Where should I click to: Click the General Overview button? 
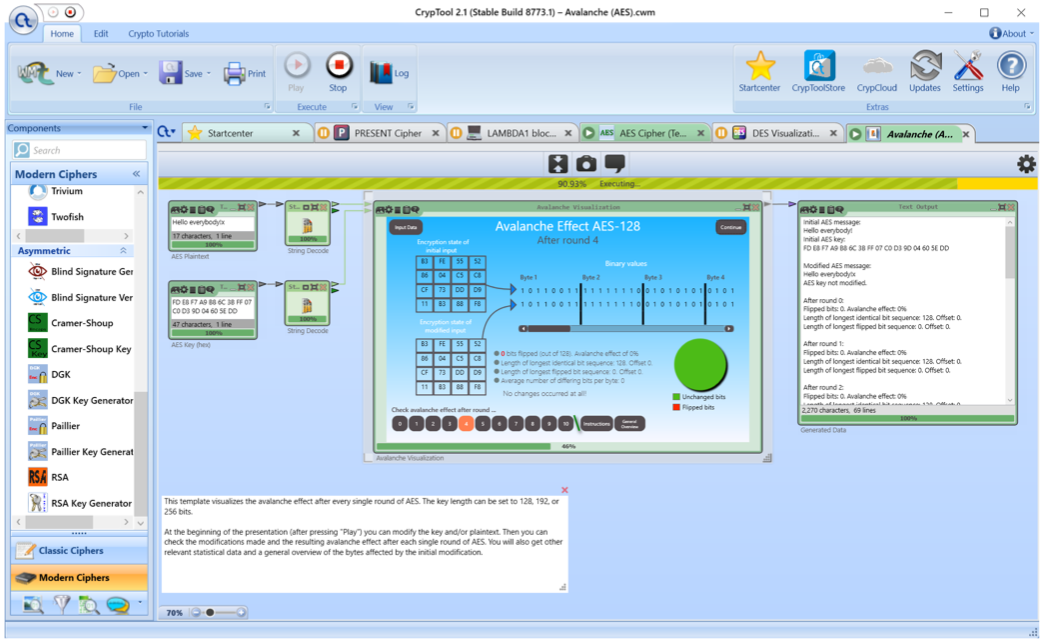[x=629, y=424]
